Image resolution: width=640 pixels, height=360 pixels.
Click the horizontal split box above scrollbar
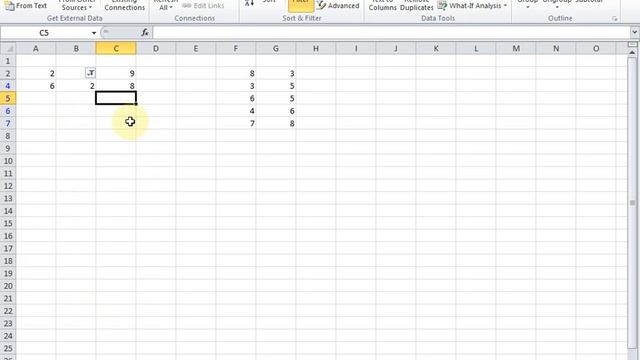[632, 44]
